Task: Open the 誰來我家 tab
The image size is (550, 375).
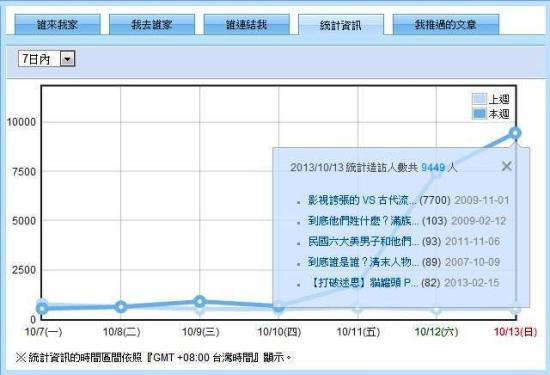Action: pyautogui.click(x=58, y=25)
